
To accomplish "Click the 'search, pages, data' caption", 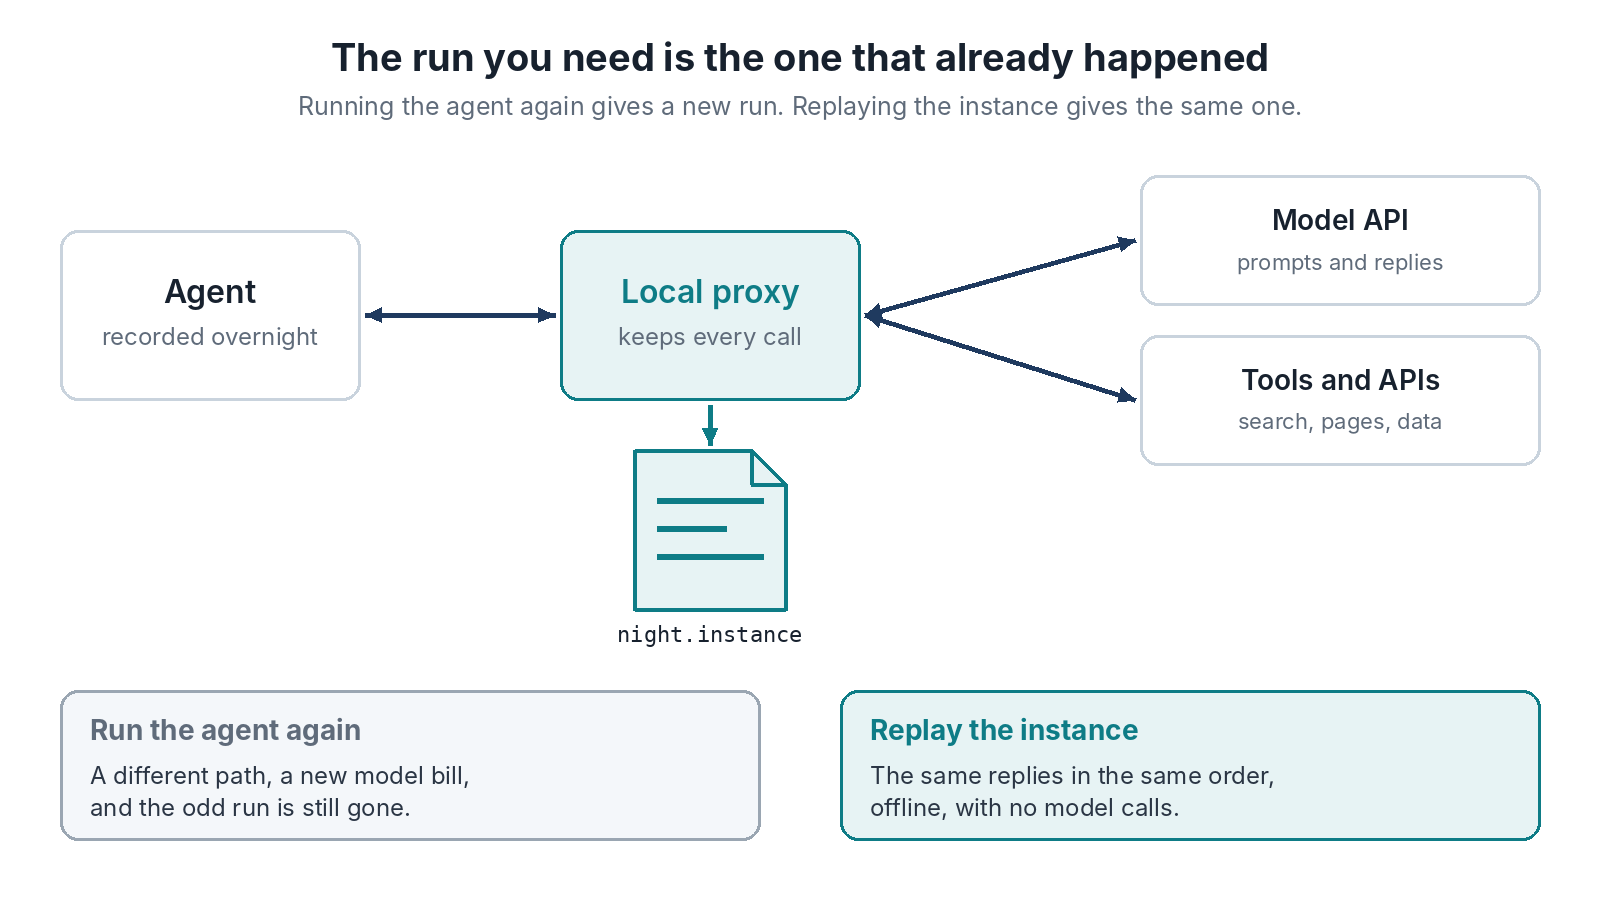I will click(1340, 422).
